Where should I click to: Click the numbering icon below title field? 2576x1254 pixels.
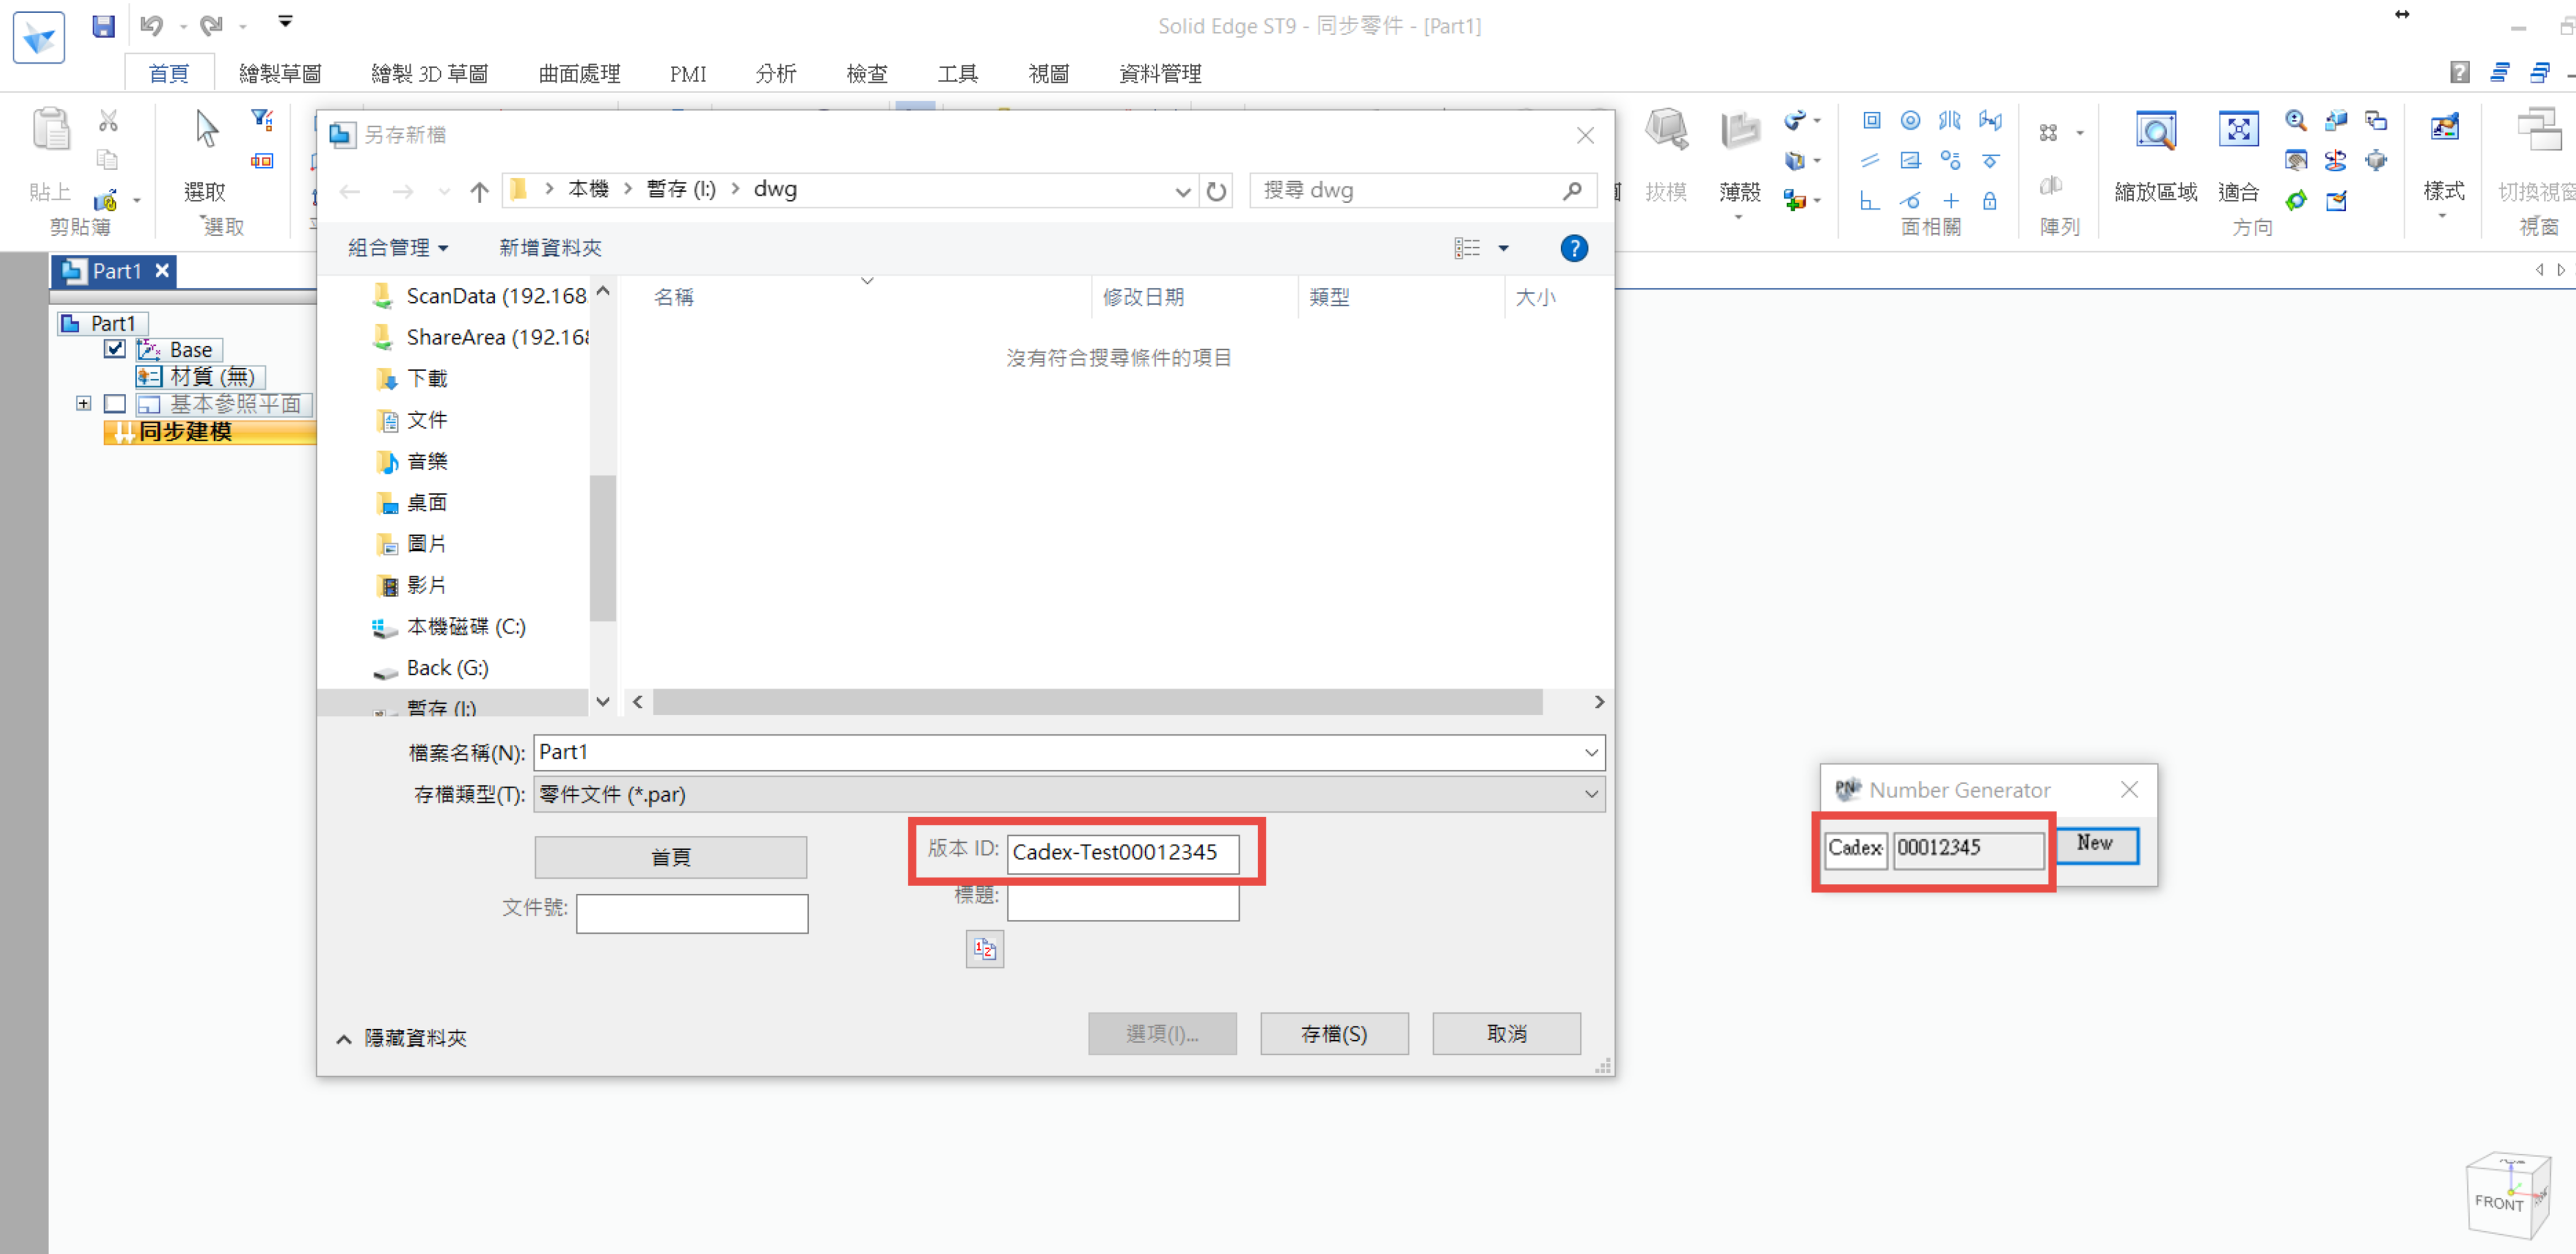(x=984, y=949)
